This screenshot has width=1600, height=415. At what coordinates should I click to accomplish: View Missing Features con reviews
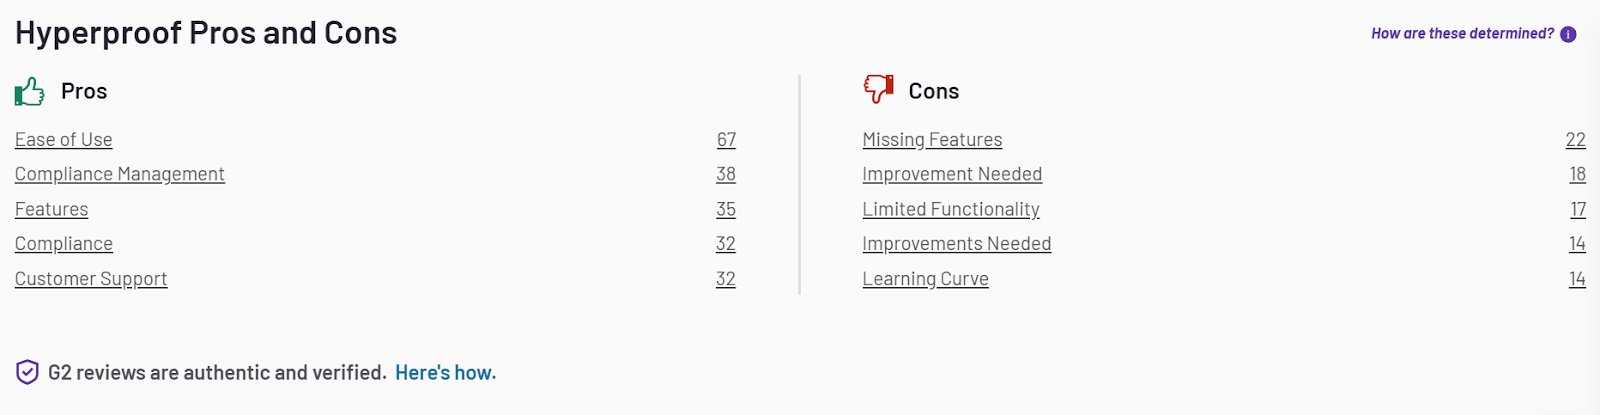click(932, 140)
